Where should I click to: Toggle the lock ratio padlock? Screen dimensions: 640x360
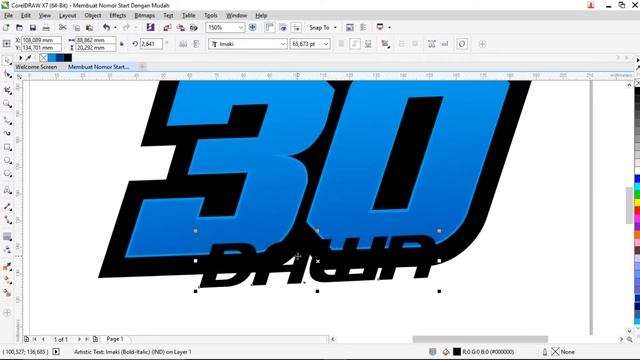(122, 44)
